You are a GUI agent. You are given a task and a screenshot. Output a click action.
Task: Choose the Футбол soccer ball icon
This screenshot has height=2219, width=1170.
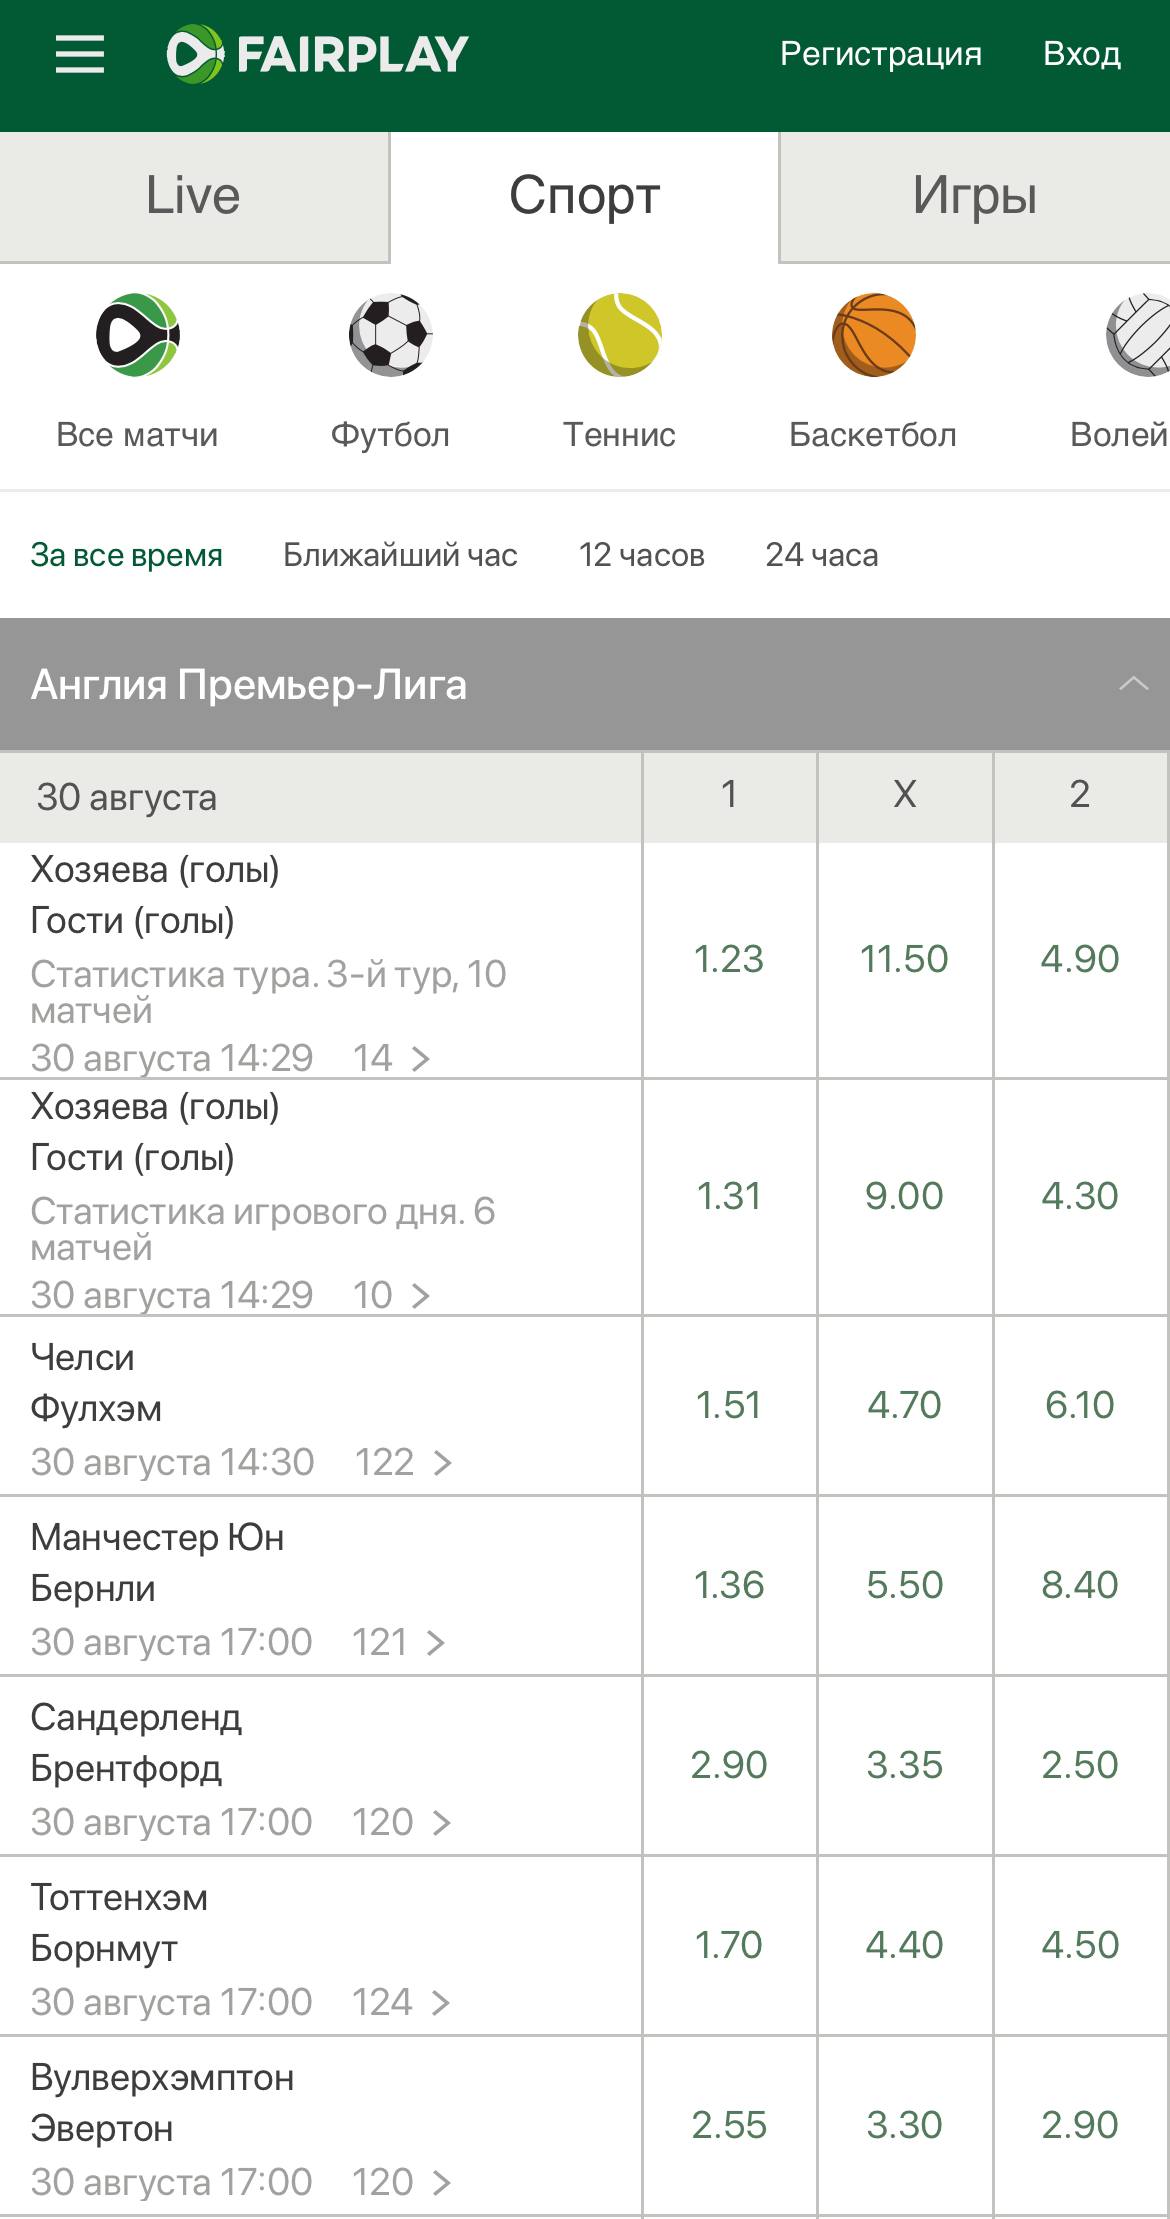click(x=390, y=335)
